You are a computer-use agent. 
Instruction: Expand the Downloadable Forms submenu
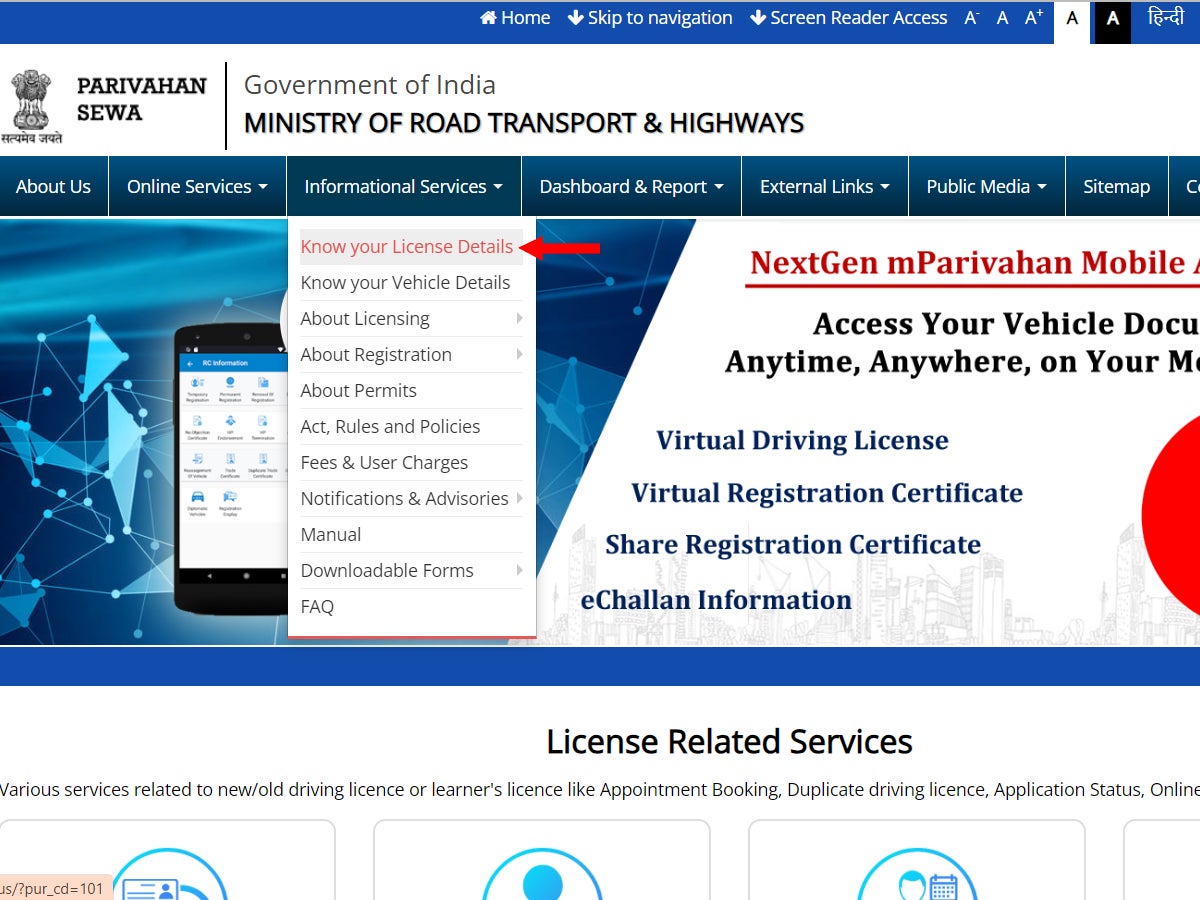[411, 571]
